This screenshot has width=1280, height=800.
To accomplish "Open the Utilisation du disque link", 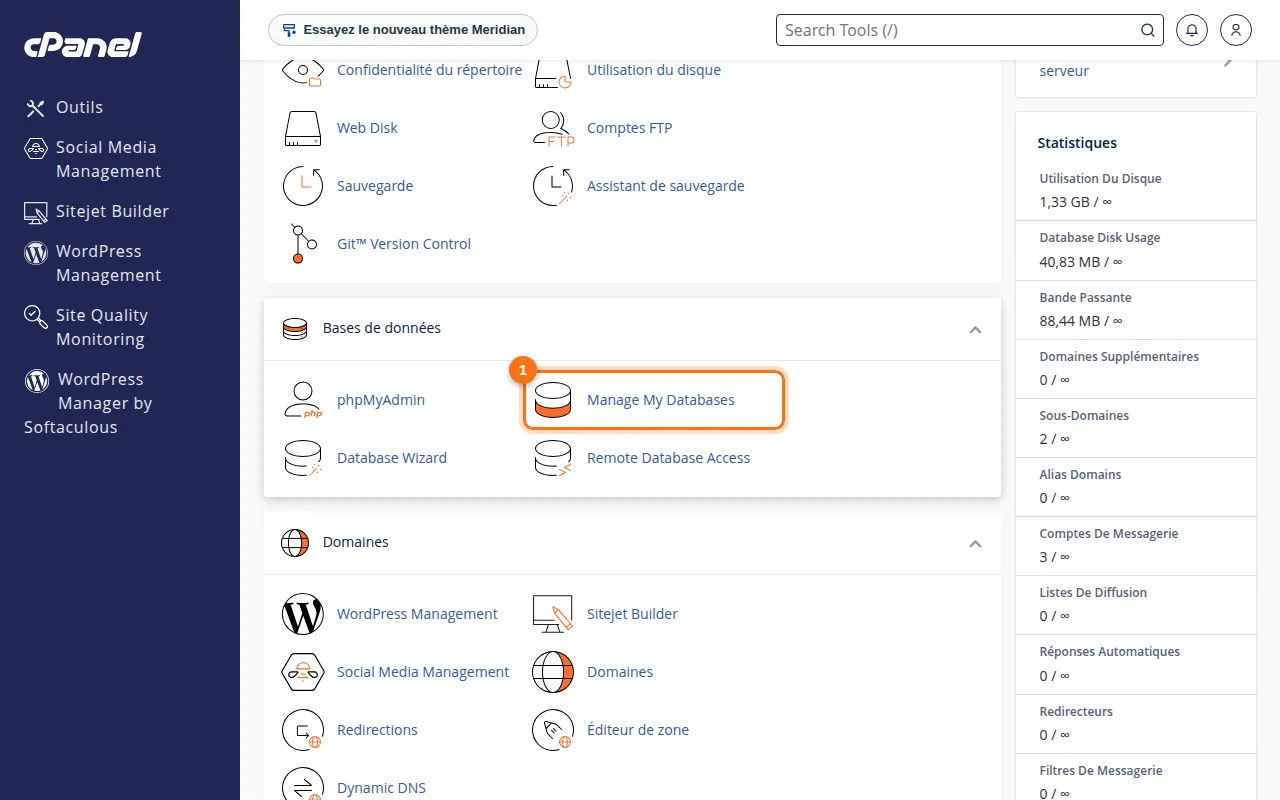I will [x=654, y=70].
